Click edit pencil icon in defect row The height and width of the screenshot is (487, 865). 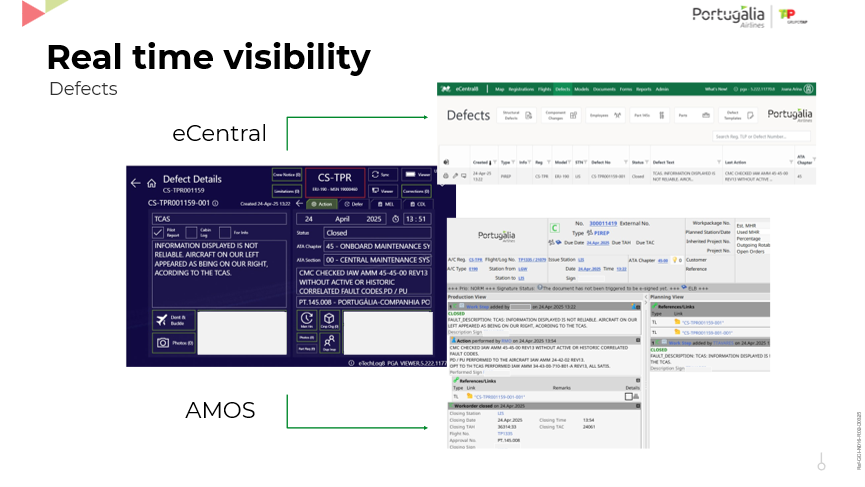(455, 176)
